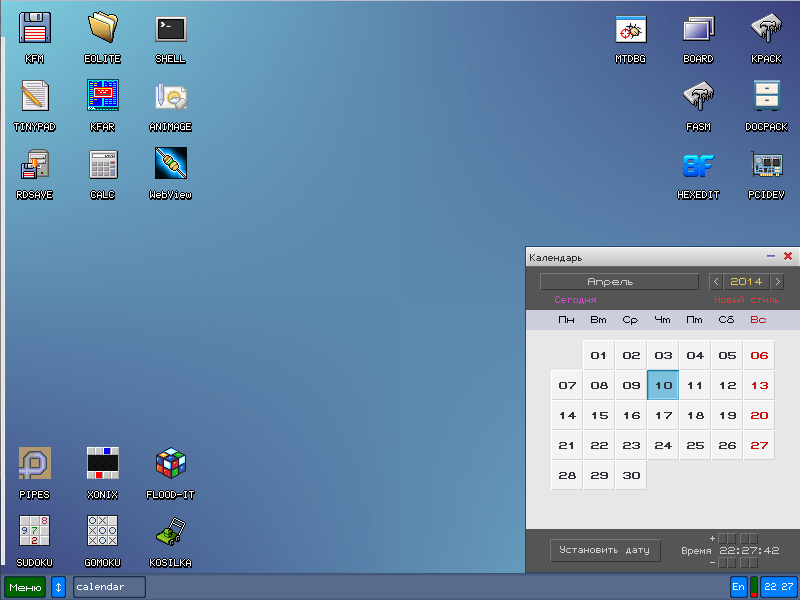Viewport: 800px width, 600px height.
Task: Open the Апрель month selector
Action: [619, 282]
